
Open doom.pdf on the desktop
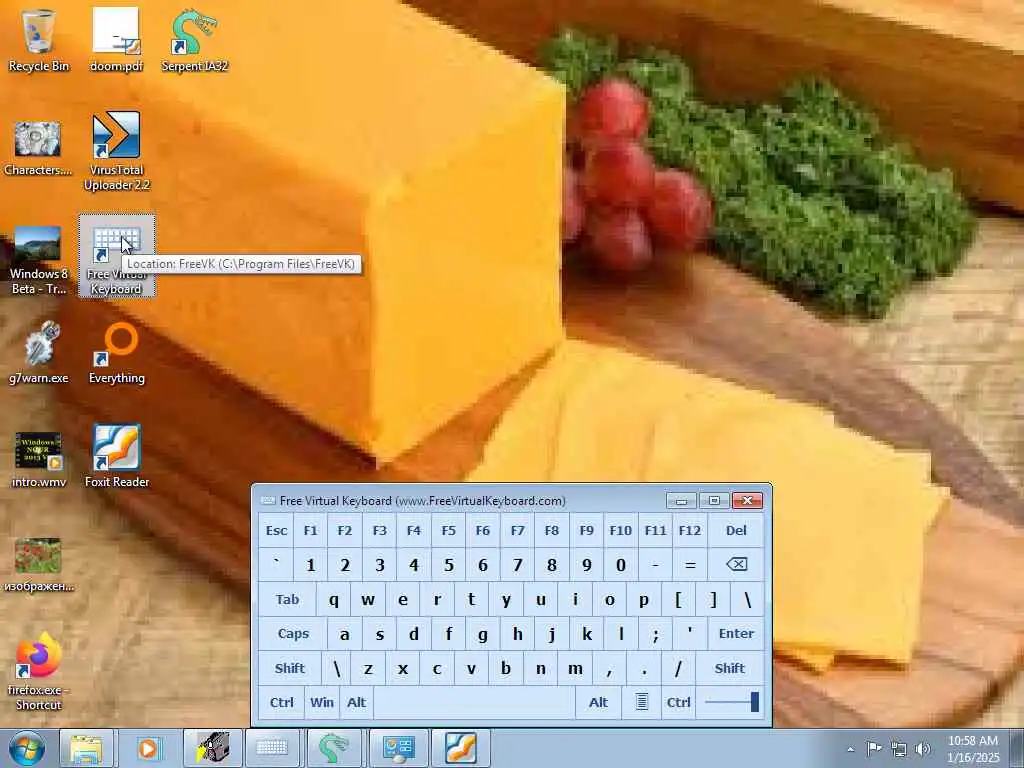[116, 39]
